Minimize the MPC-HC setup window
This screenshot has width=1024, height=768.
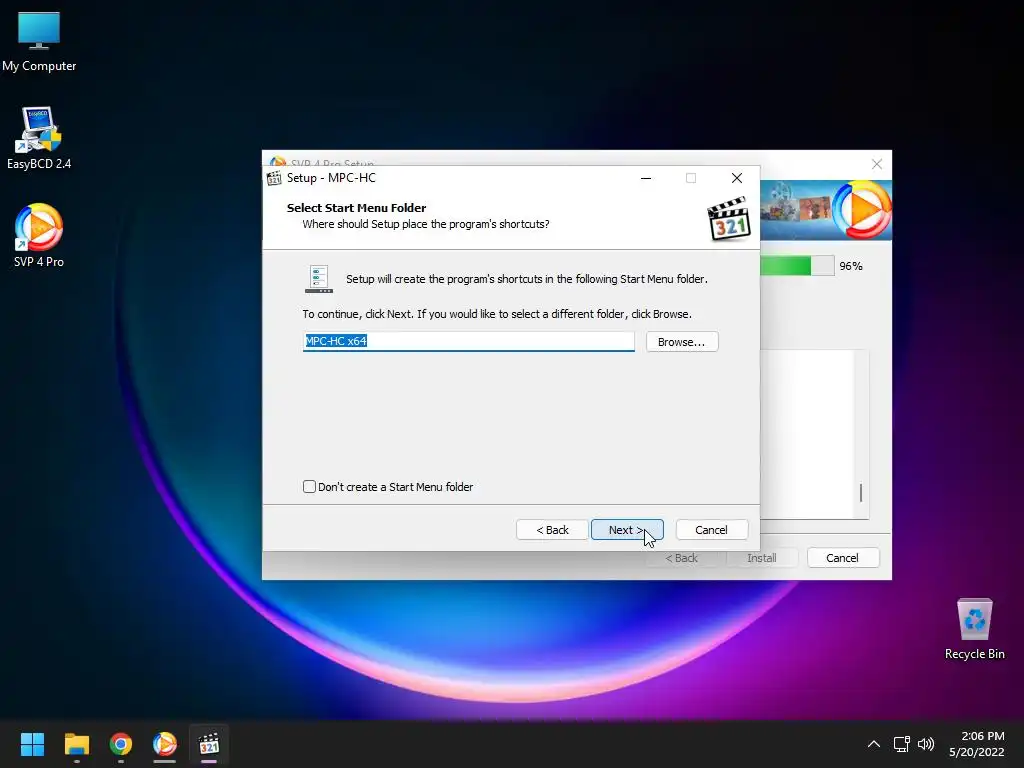pyautogui.click(x=646, y=178)
